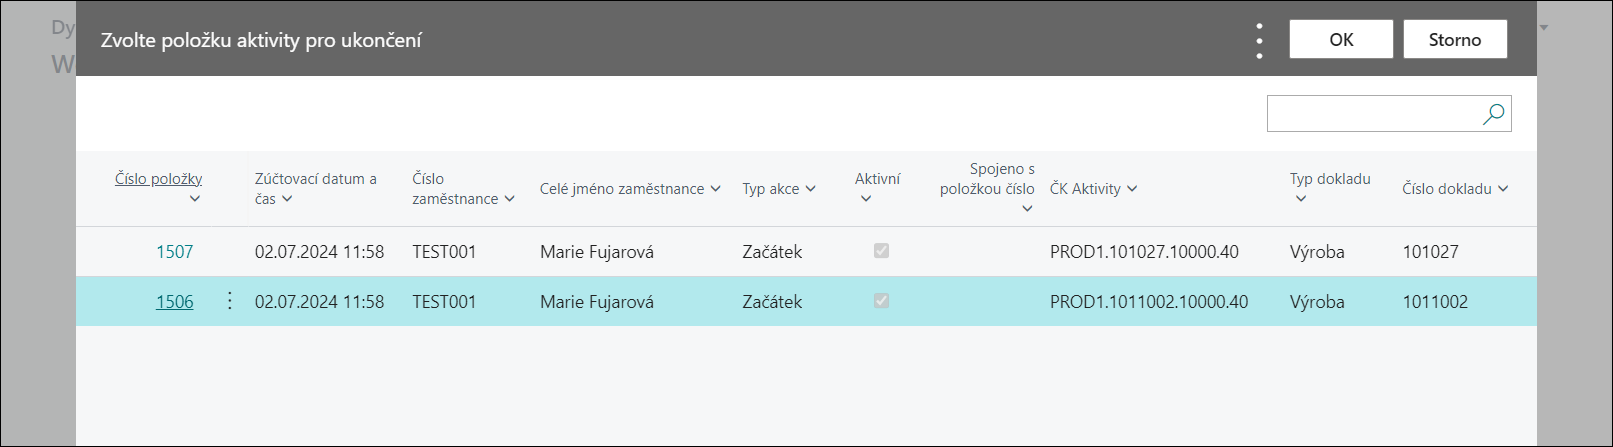Image resolution: width=1613 pixels, height=447 pixels.
Task: Click date 02.07.2024 11:58 in row 1507
Action: tap(319, 252)
